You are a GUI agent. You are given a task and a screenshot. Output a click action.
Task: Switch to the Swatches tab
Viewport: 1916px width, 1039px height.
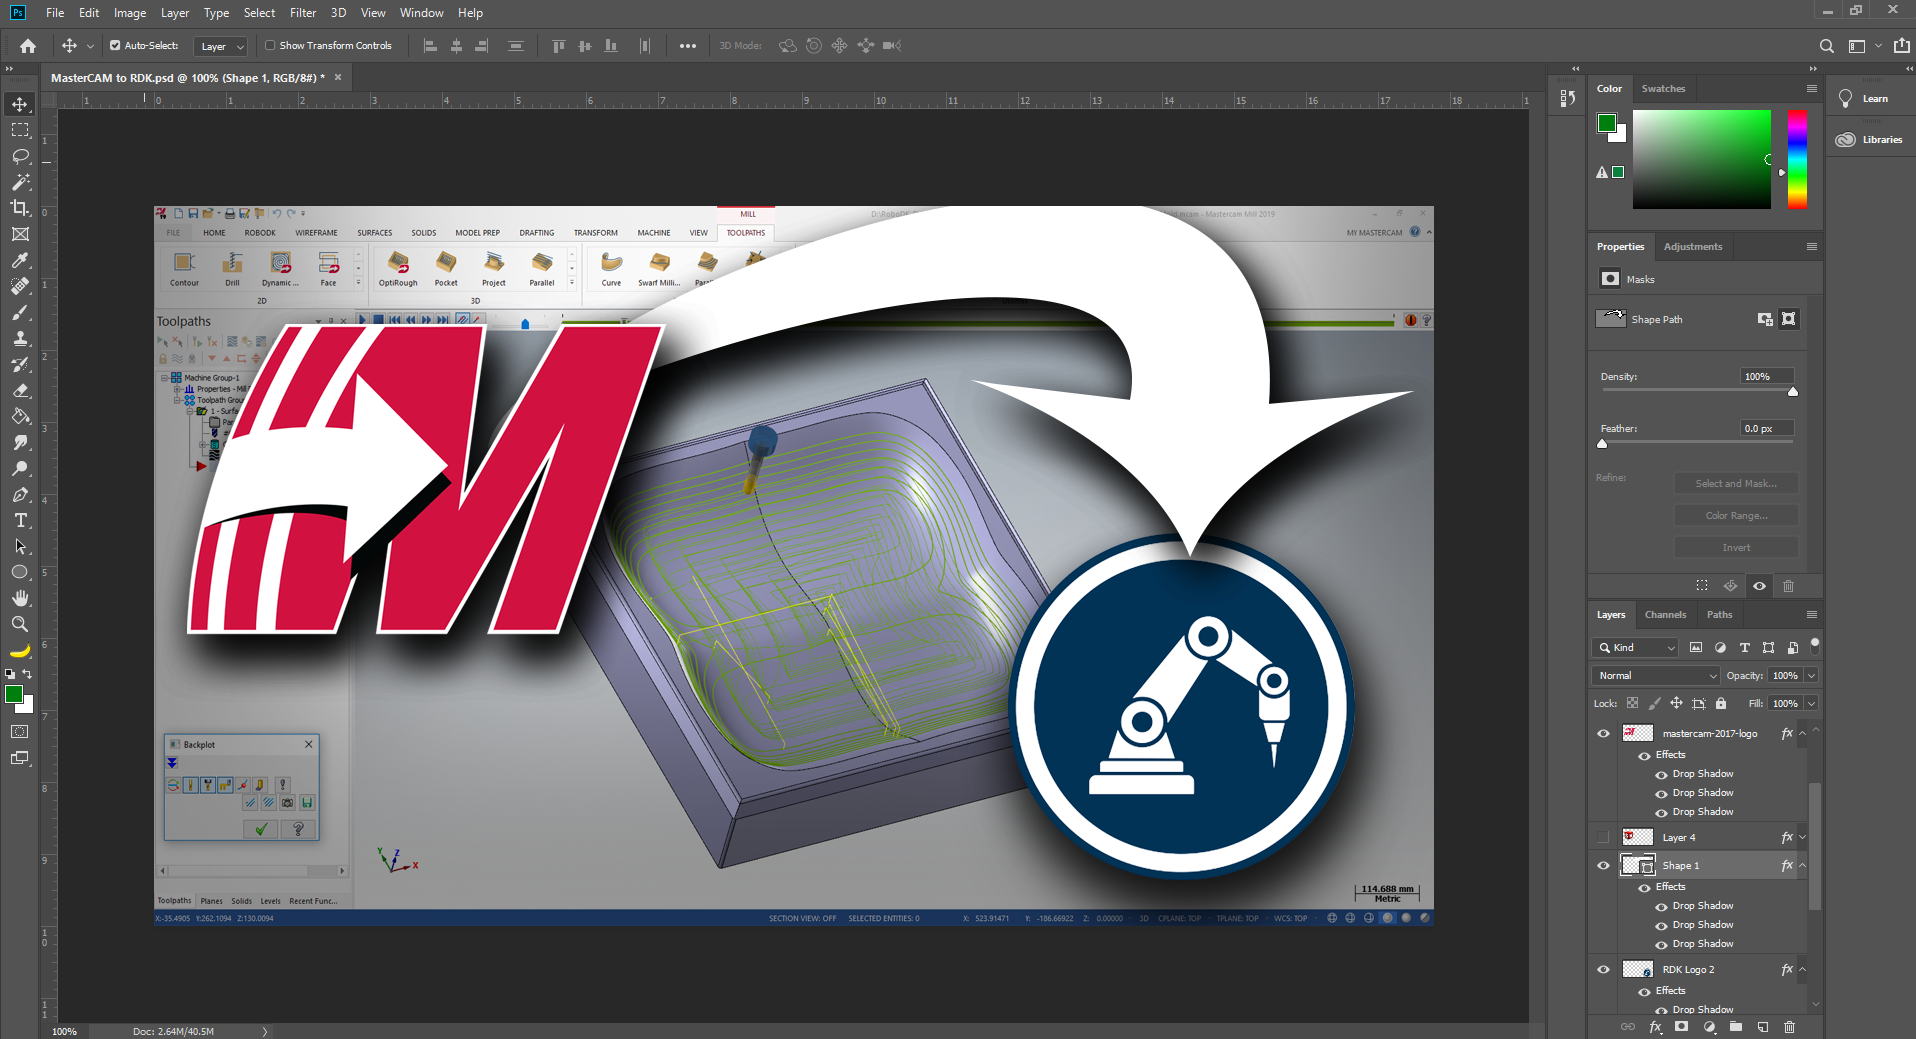click(1662, 89)
